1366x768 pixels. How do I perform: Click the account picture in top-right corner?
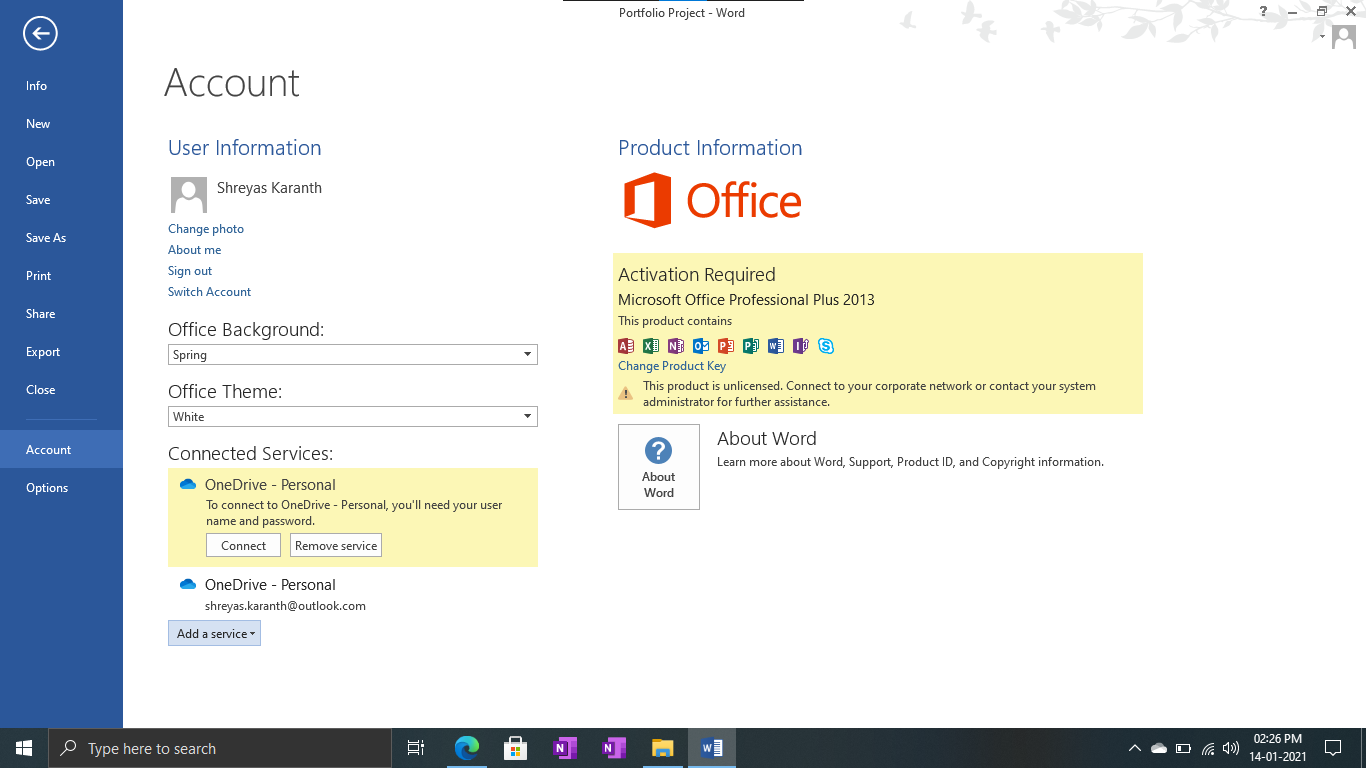pyautogui.click(x=1343, y=38)
